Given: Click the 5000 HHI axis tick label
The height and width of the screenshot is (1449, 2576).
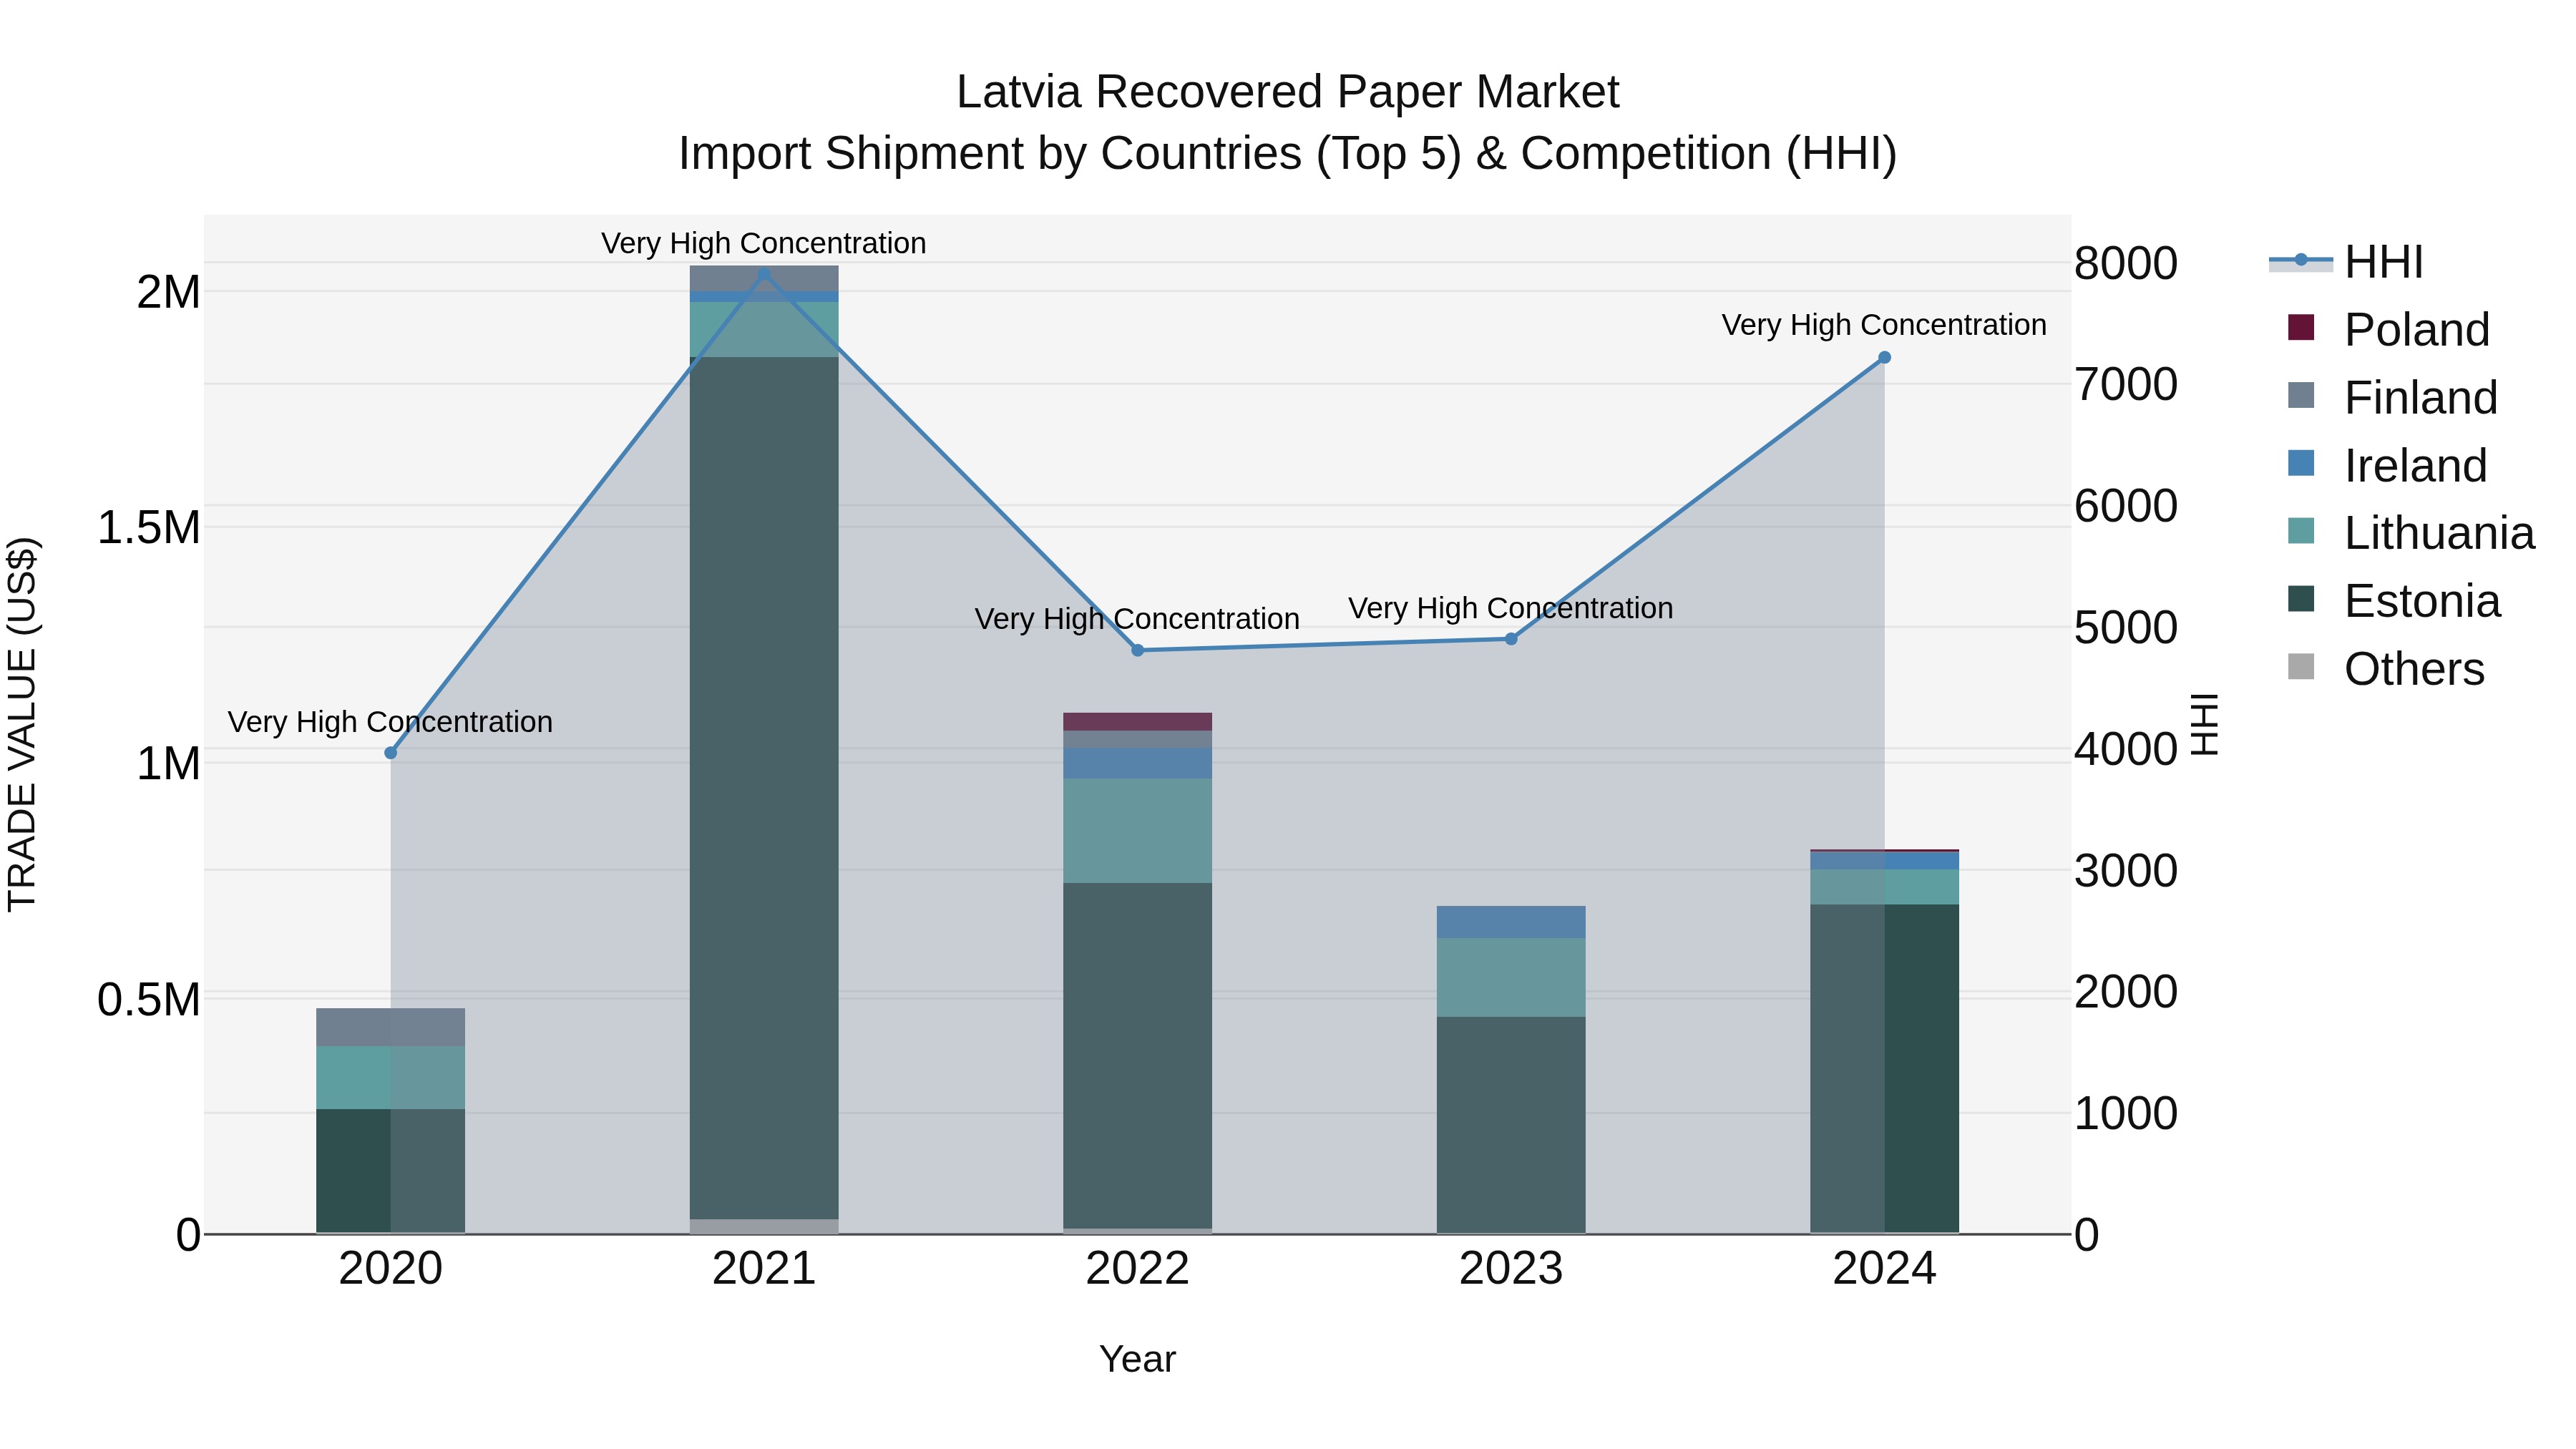Looking at the screenshot, I should [2126, 627].
